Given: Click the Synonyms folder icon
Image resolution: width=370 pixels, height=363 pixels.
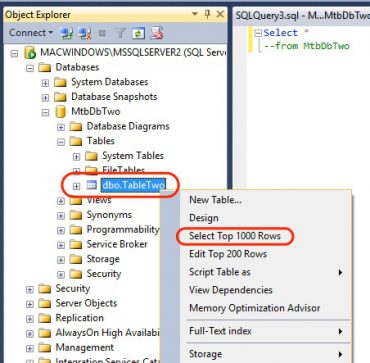Looking at the screenshot, I should [x=76, y=215].
